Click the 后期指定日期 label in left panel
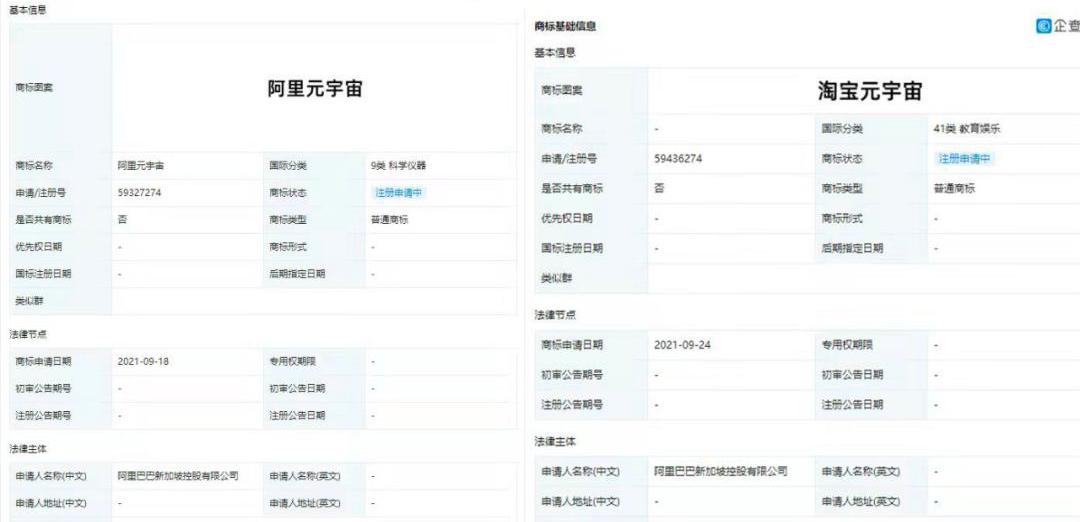Image resolution: width=1080 pixels, height=522 pixels. [297, 274]
